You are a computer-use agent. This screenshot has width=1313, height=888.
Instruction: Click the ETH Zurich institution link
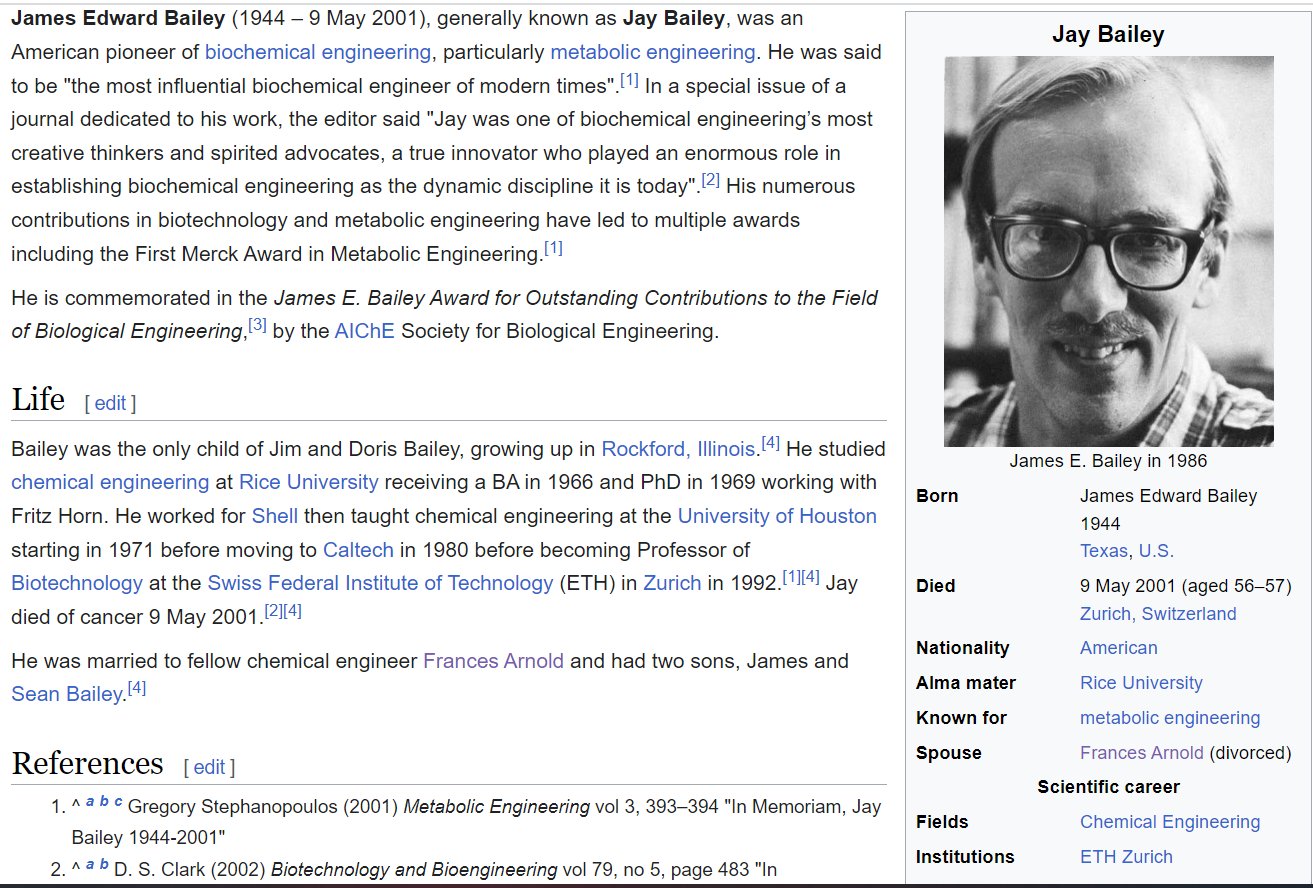pyautogui.click(x=1125, y=856)
